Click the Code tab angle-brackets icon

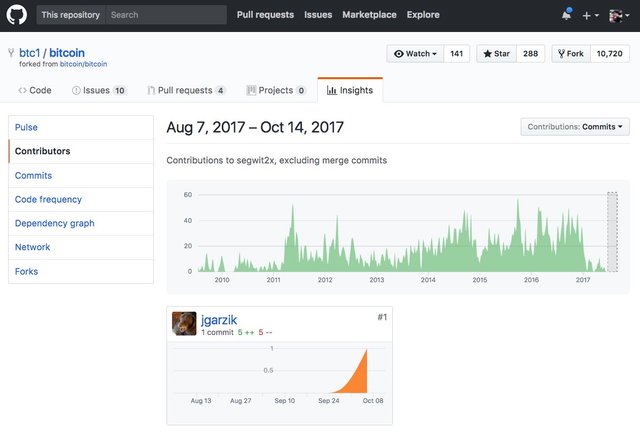(x=22, y=91)
